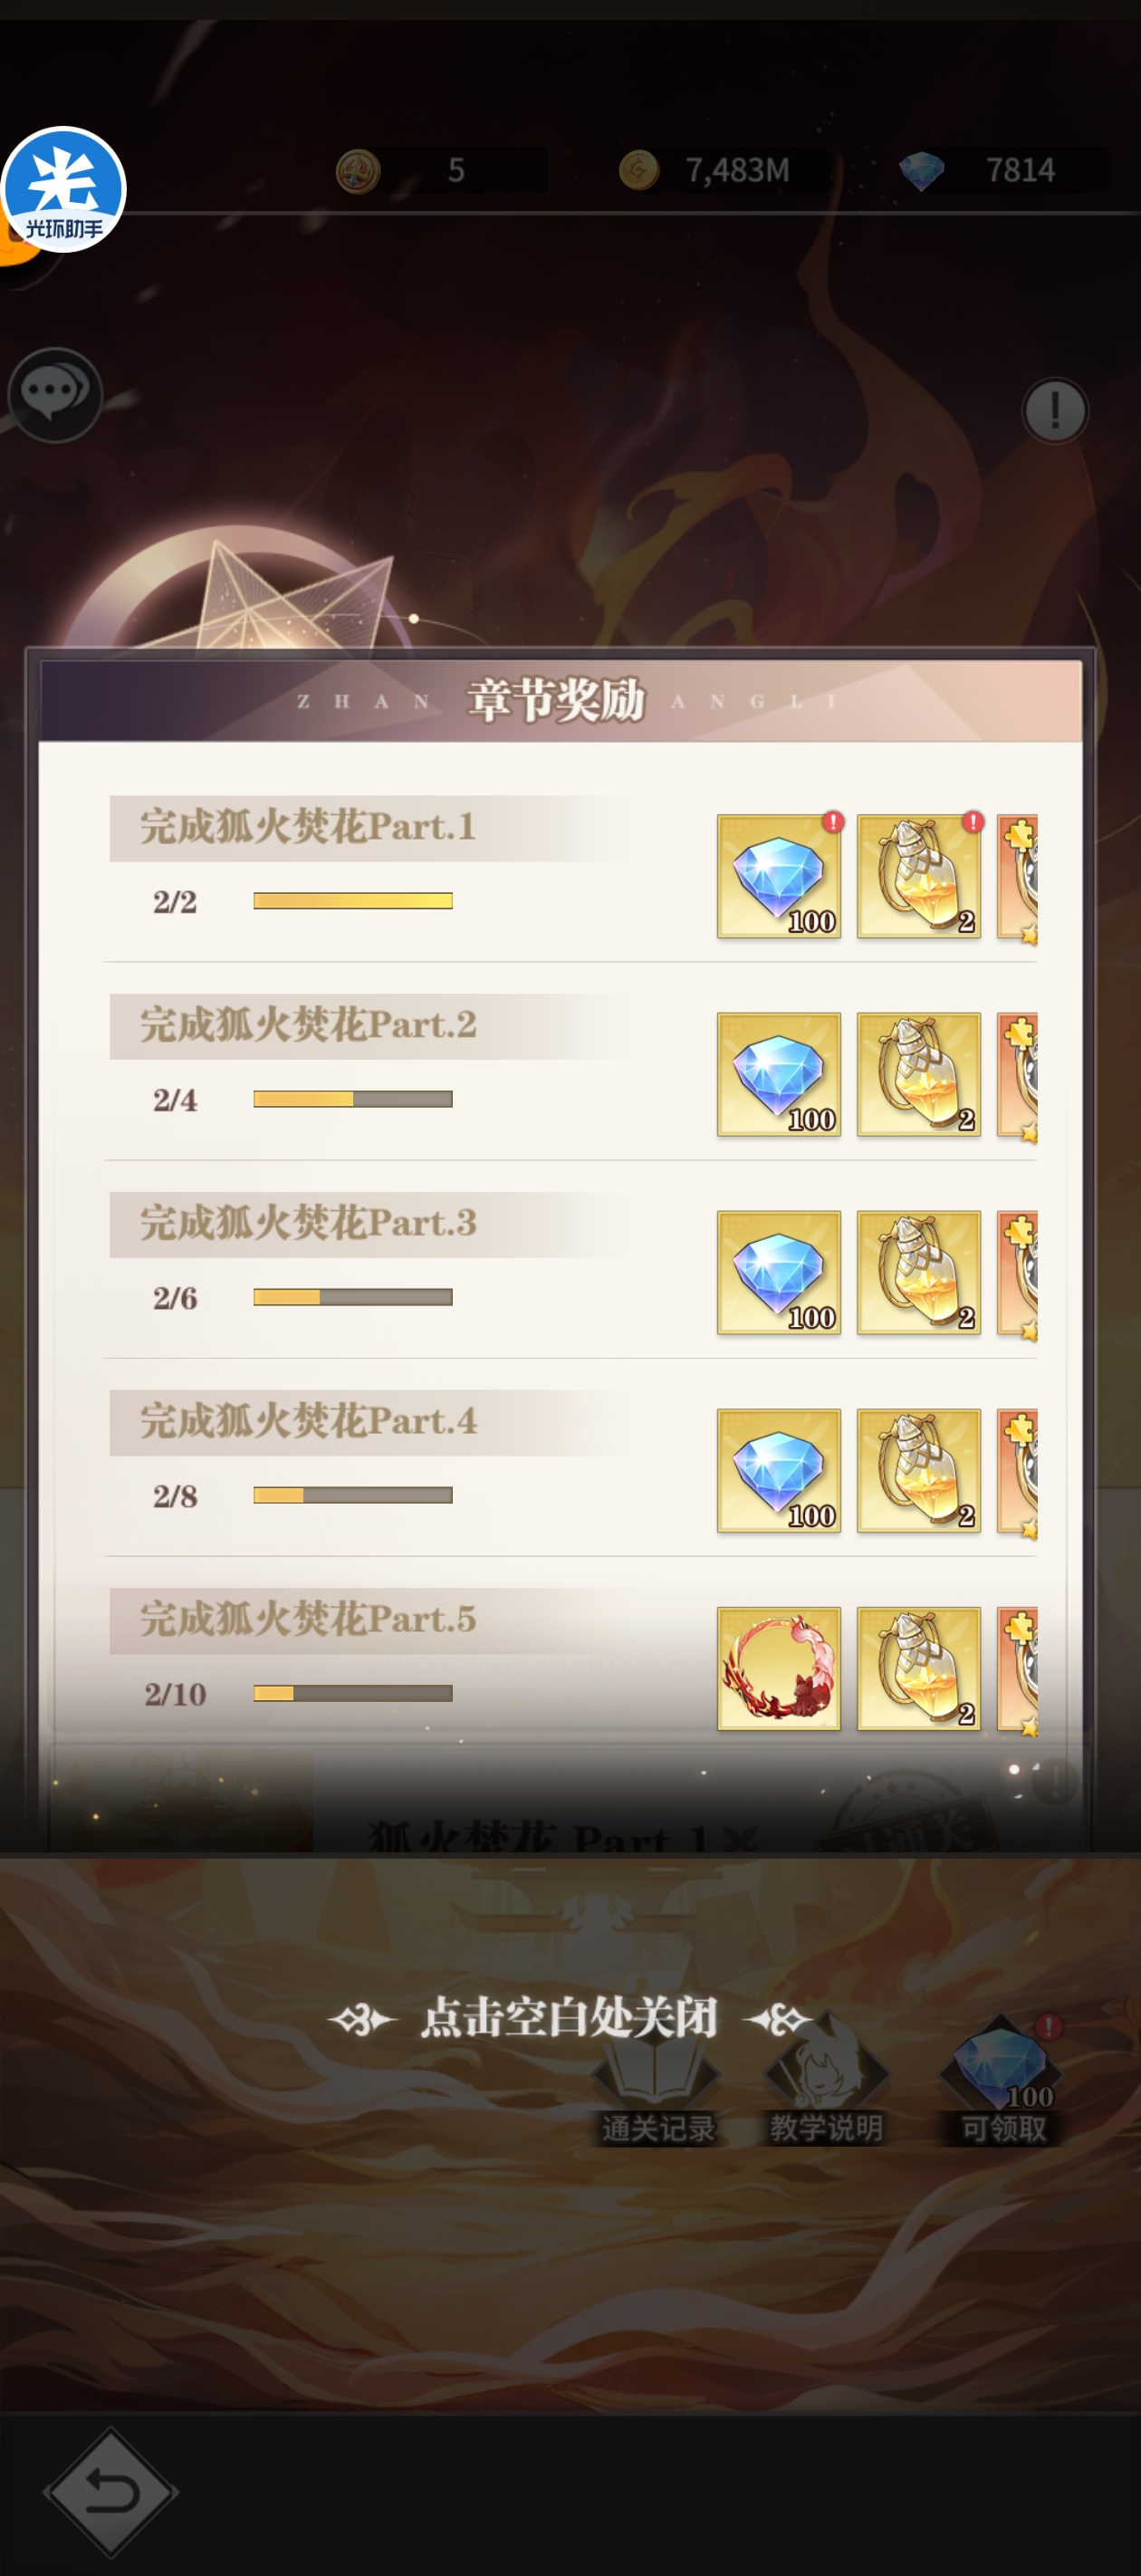This screenshot has width=1141, height=2576.
Task: Tap the Part.2 diamond 100 reward
Action: click(778, 1074)
